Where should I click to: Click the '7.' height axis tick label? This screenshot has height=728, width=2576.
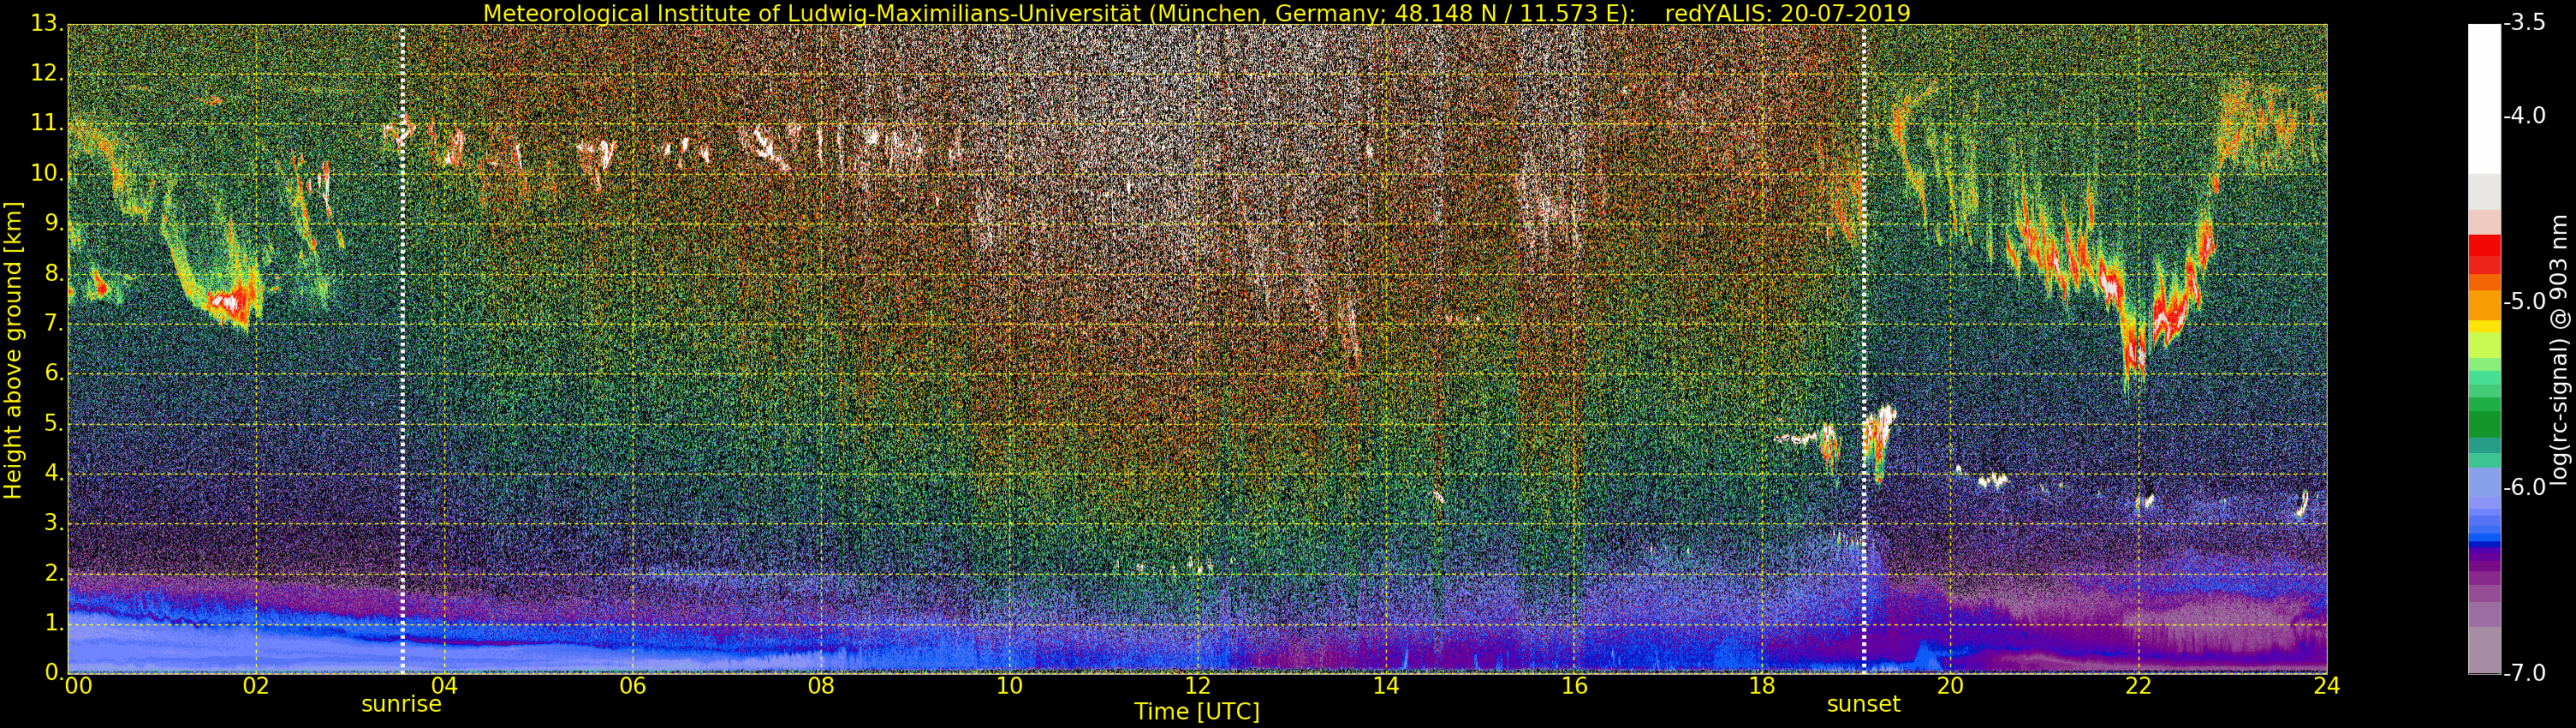click(53, 323)
